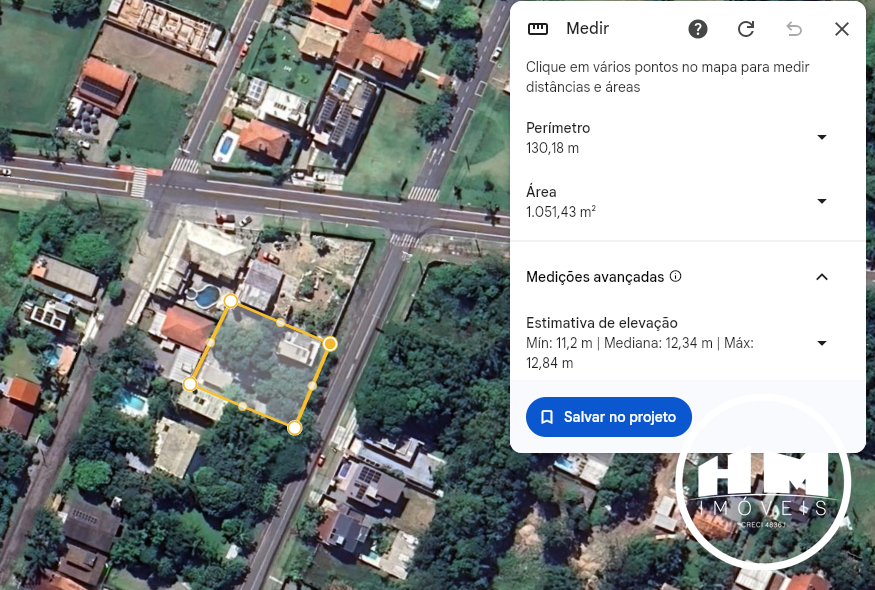Click the instruction text 'Clique em vários pontos'

tap(667, 77)
